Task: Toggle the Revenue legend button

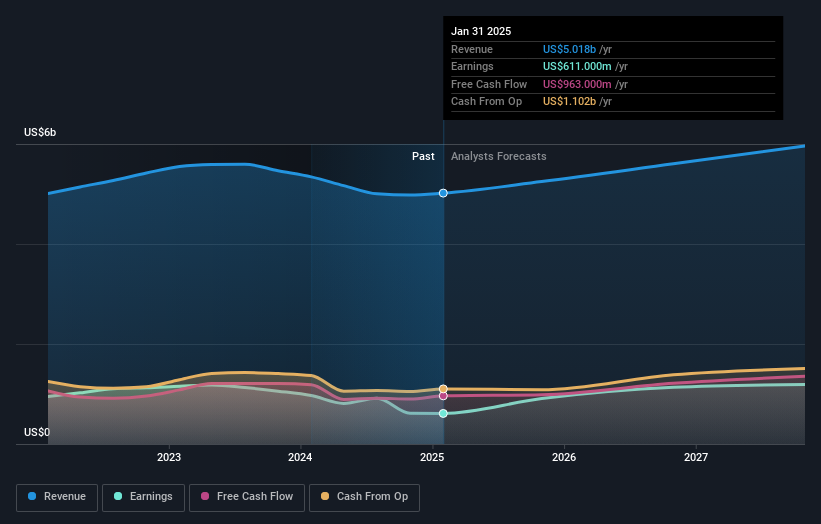Action: tap(57, 497)
